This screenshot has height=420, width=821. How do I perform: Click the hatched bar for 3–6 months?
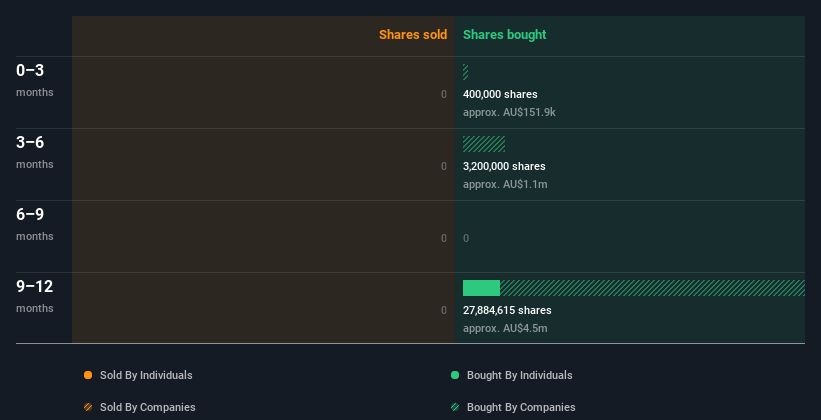tap(484, 144)
